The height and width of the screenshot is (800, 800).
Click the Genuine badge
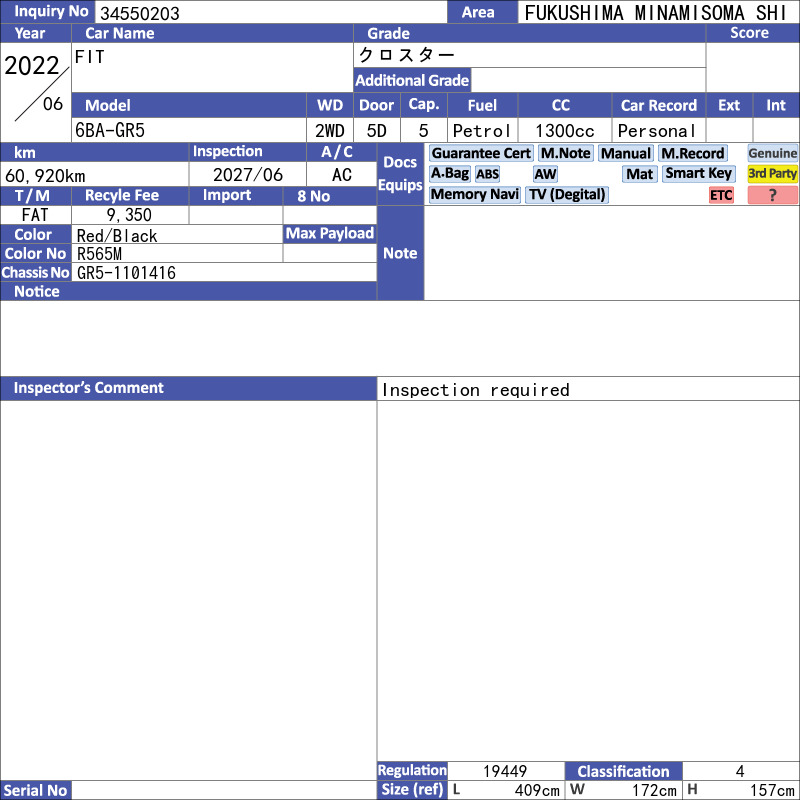[773, 153]
